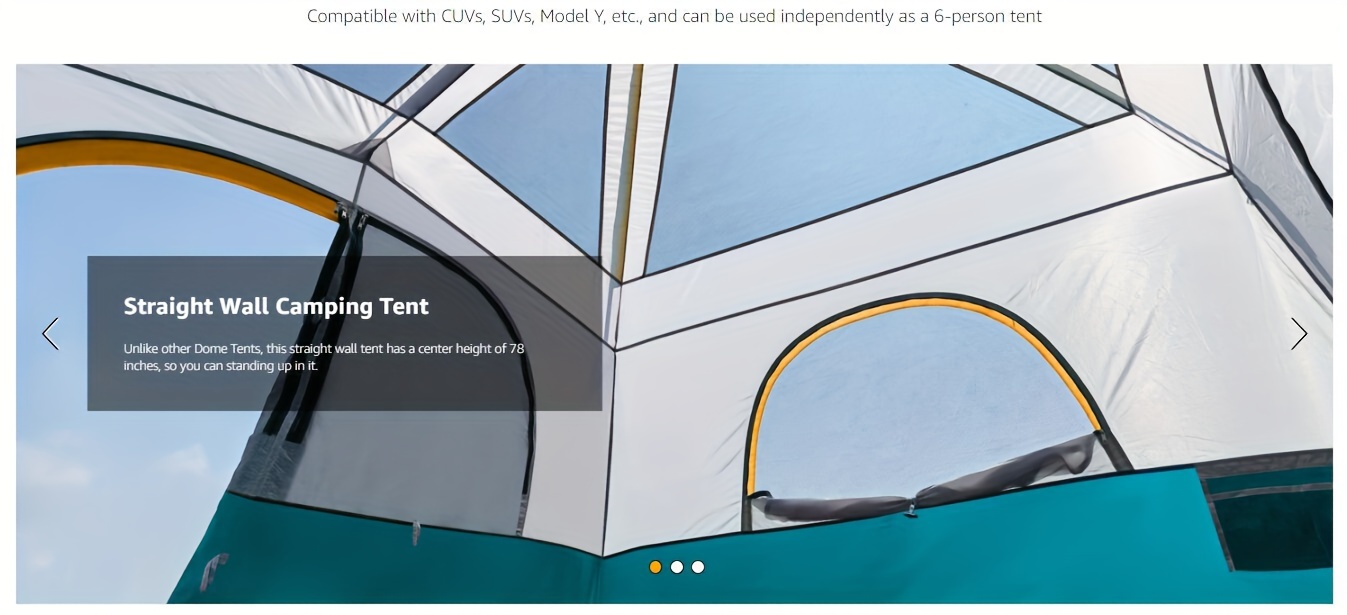Select the first orange carousel dot
Image resolution: width=1347 pixels, height=615 pixels.
tap(655, 567)
